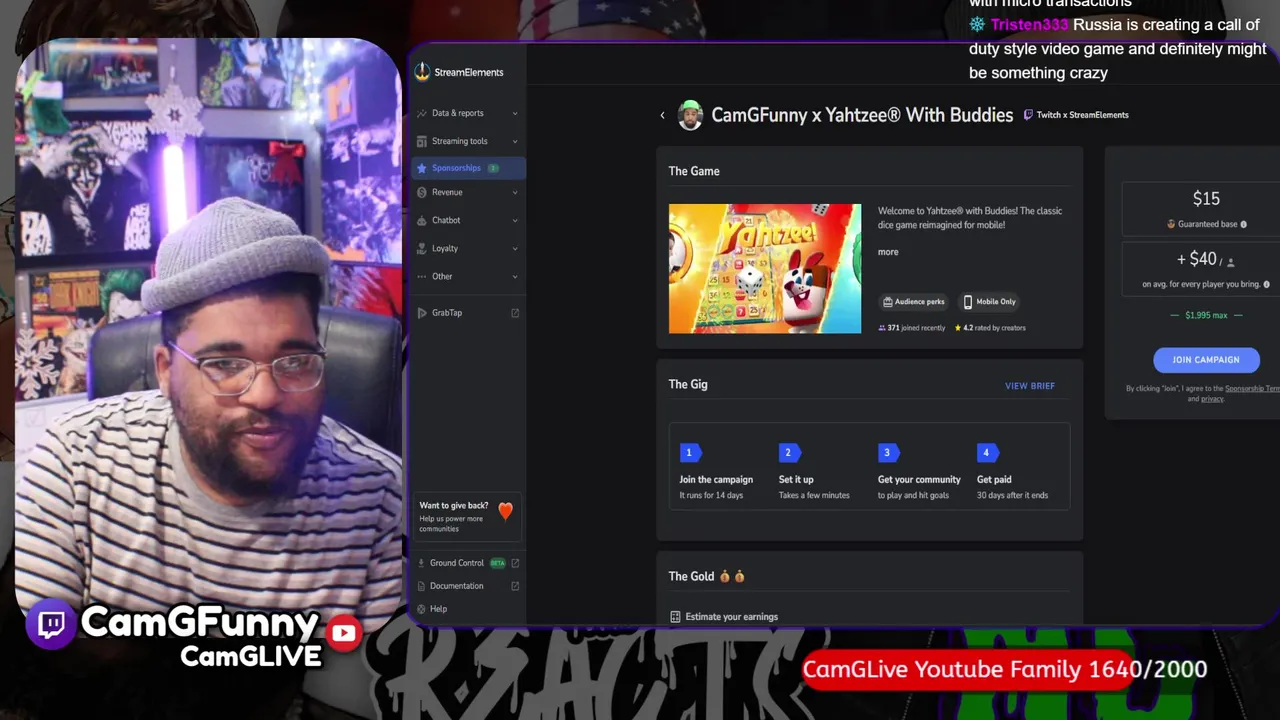Click the info icon after 'every player you bring'
Viewport: 1280px width, 720px height.
pyautogui.click(x=1266, y=284)
